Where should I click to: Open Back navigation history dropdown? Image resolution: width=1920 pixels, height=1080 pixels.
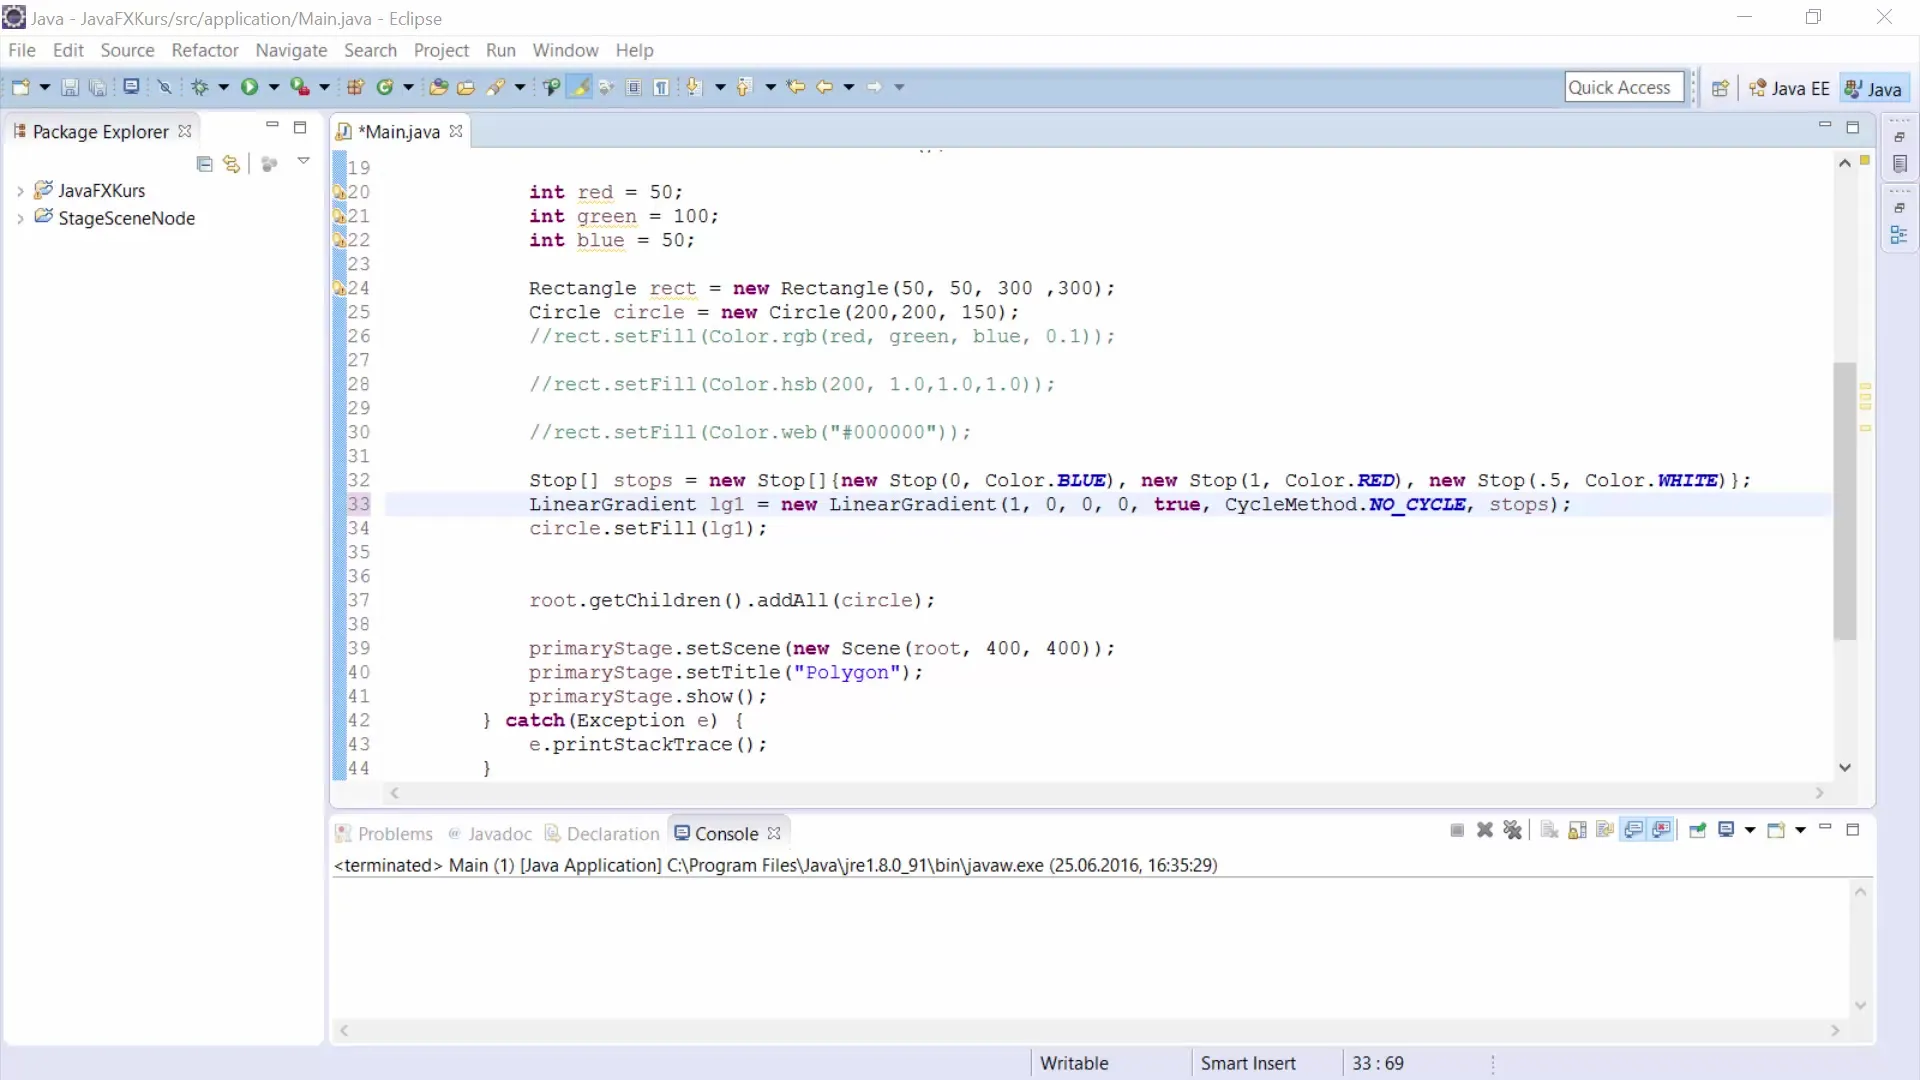(849, 88)
